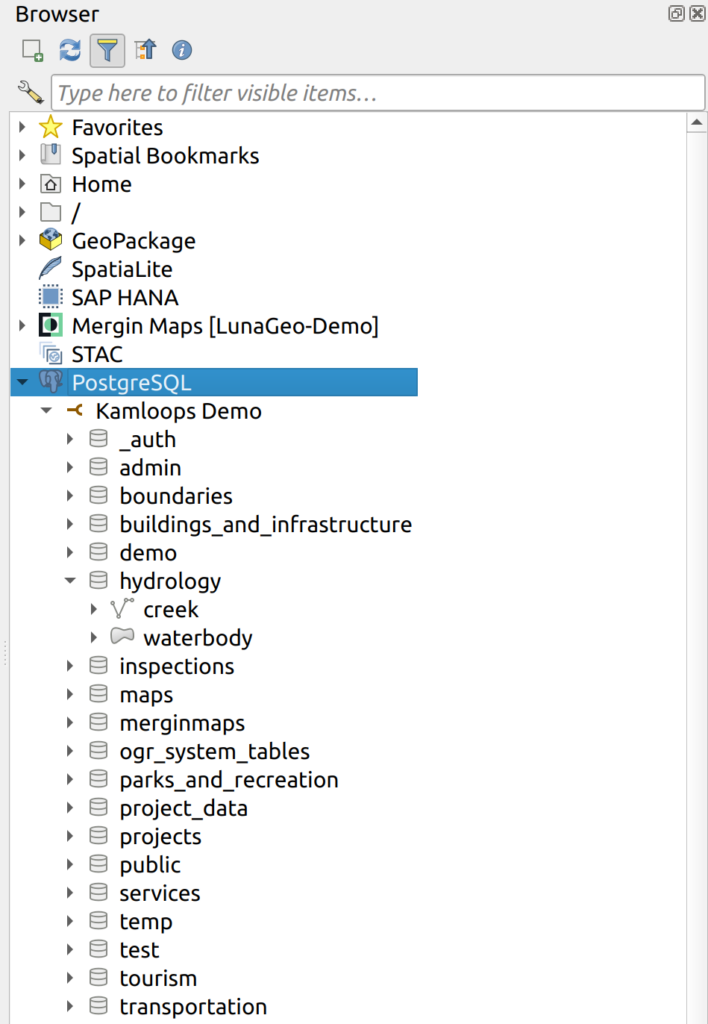Image resolution: width=708 pixels, height=1024 pixels.
Task: Click the SAP HANA icon
Action: pyautogui.click(x=49, y=298)
